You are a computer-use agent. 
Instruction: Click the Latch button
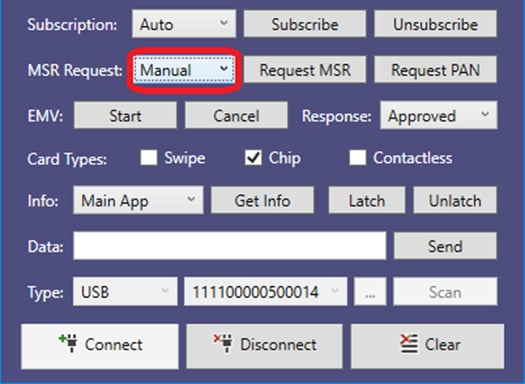click(367, 201)
